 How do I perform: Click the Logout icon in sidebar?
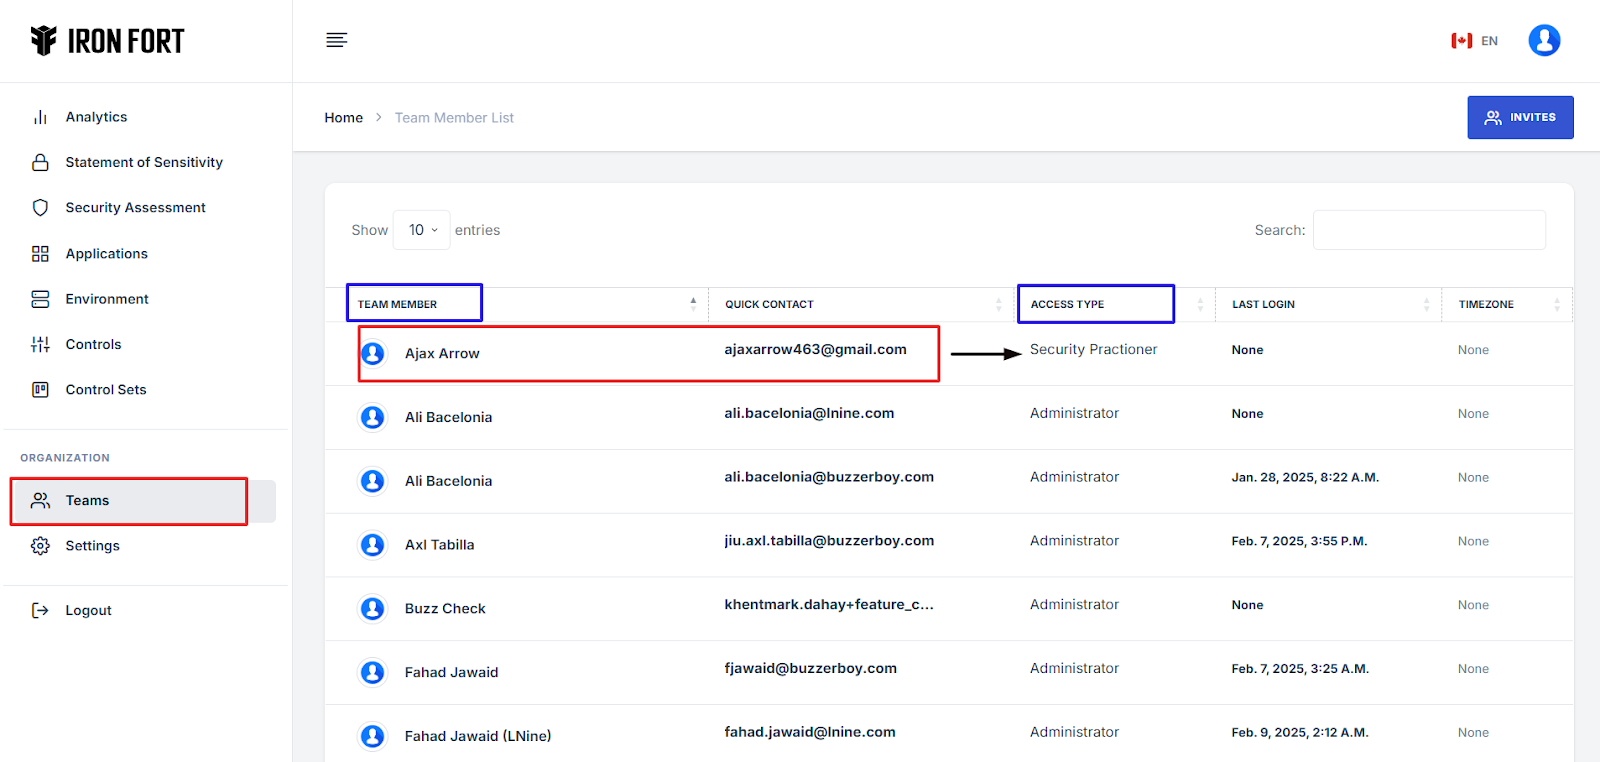click(40, 610)
